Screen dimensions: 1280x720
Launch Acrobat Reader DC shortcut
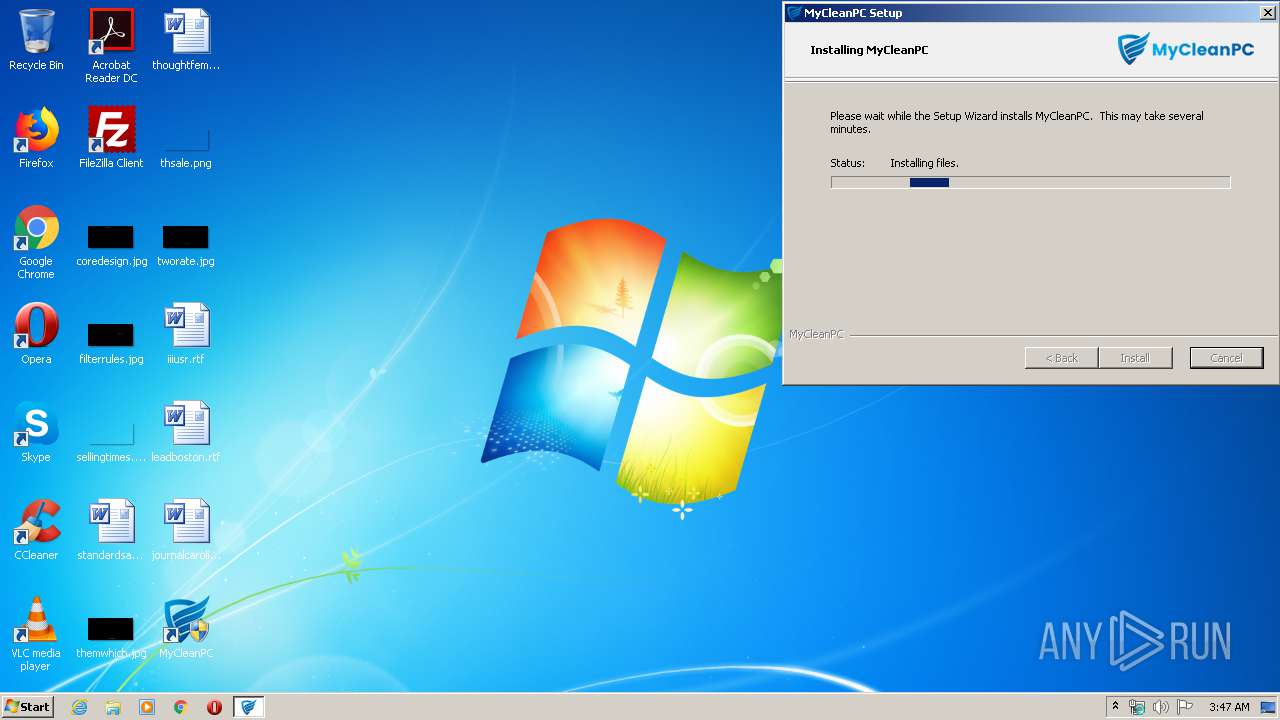(x=111, y=46)
